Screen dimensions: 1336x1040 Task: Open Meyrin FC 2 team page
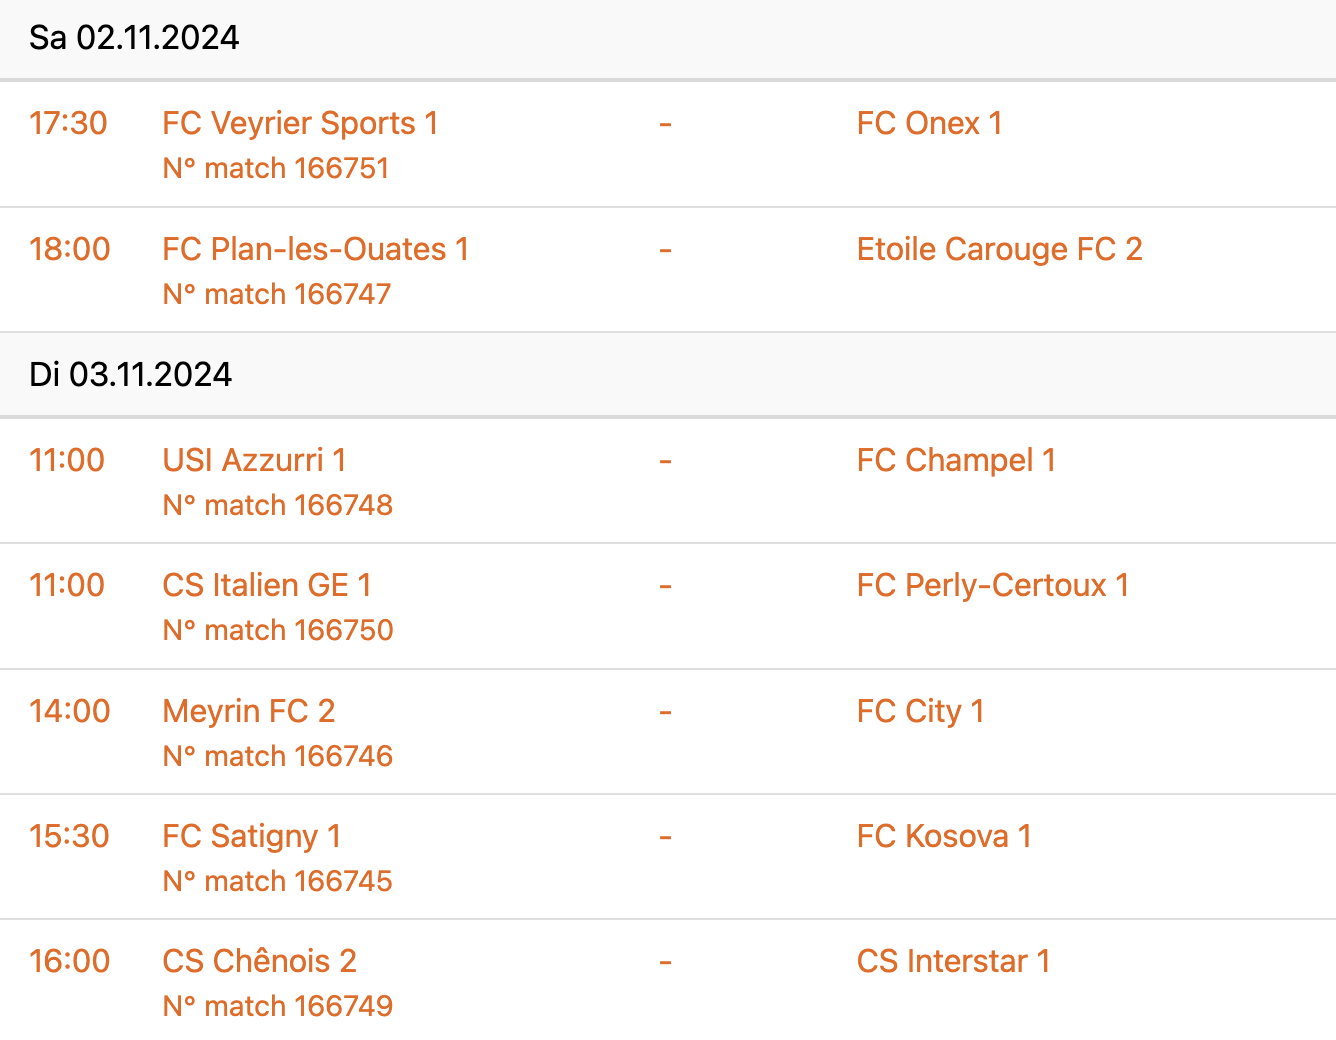[x=249, y=711]
